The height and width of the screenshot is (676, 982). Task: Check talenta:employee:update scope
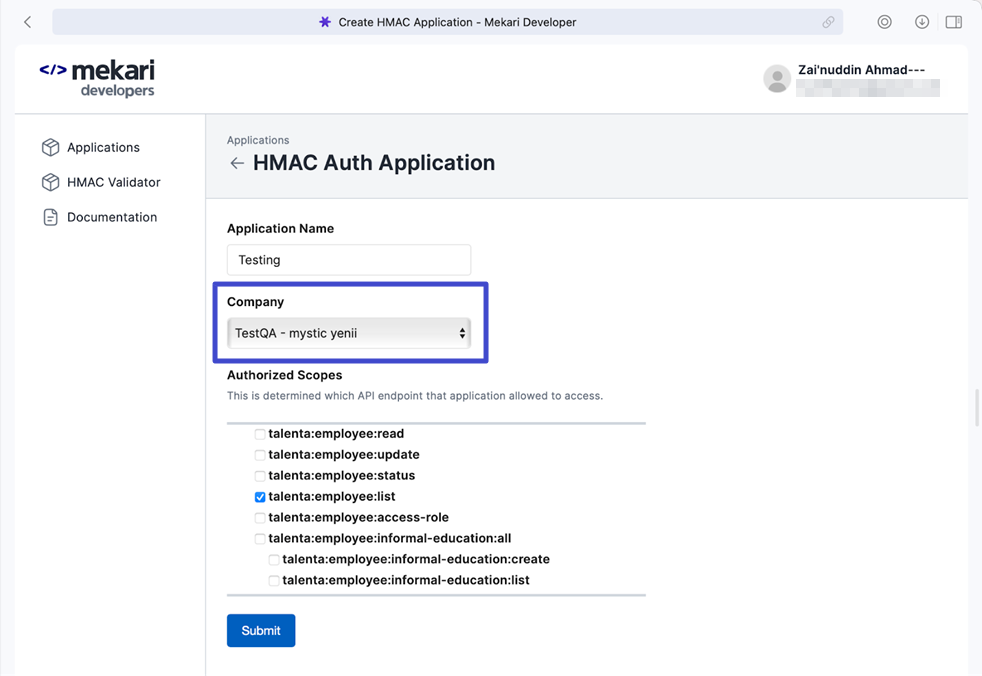point(260,455)
